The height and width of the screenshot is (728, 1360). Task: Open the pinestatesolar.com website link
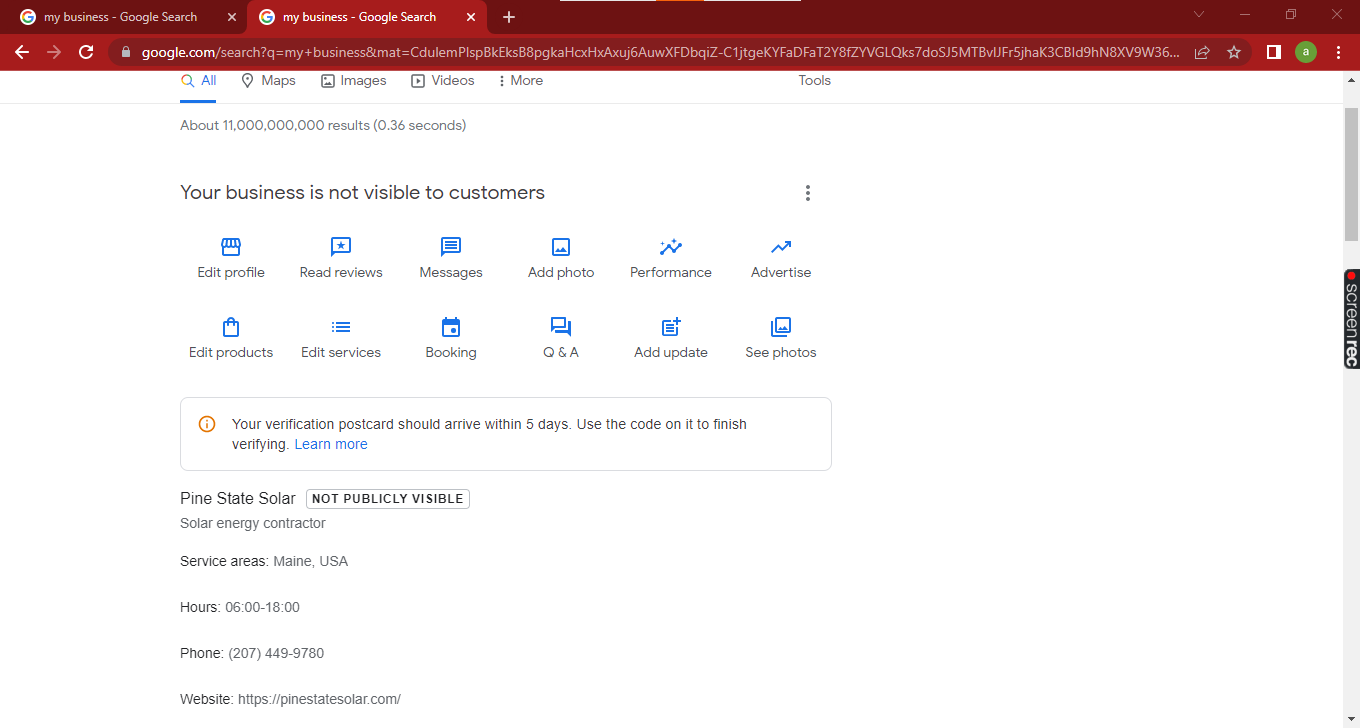point(319,699)
